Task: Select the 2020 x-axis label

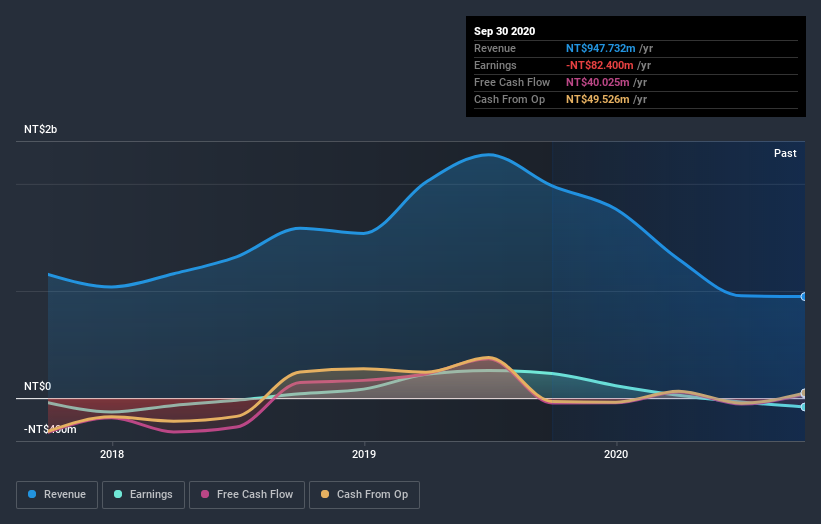Action: (x=616, y=454)
